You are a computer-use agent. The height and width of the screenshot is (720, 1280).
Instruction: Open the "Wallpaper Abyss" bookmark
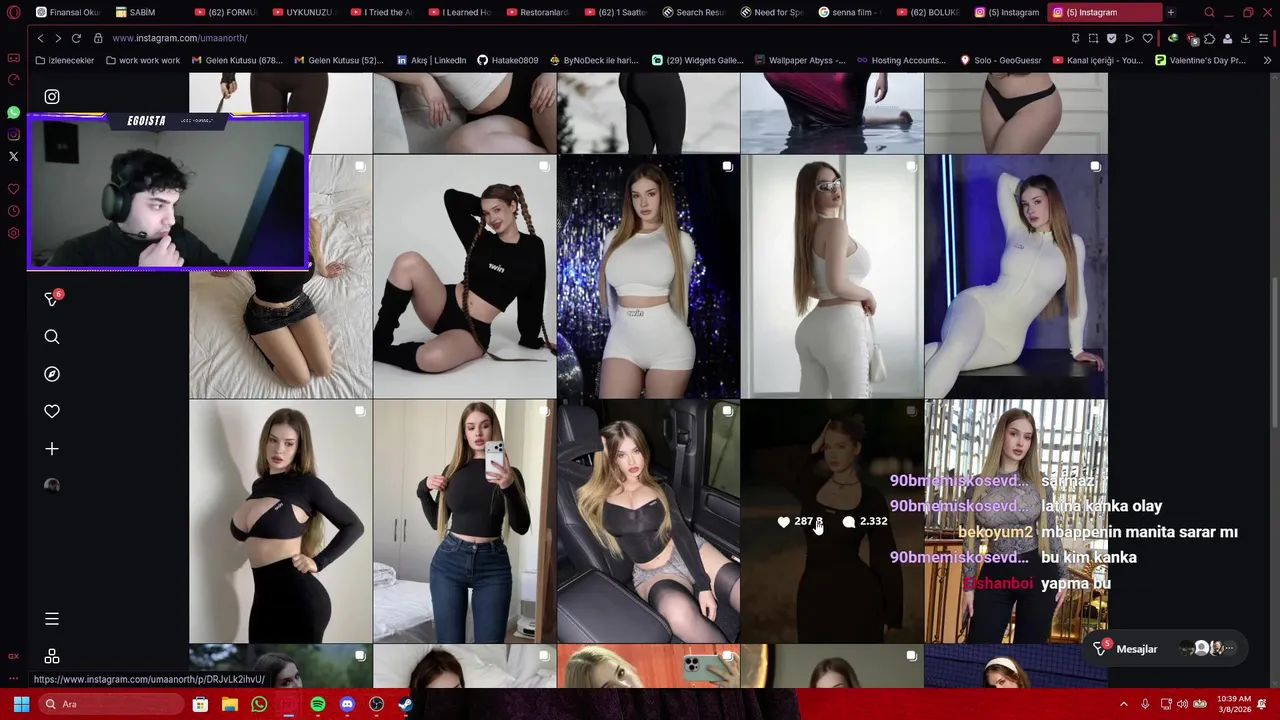pos(799,60)
